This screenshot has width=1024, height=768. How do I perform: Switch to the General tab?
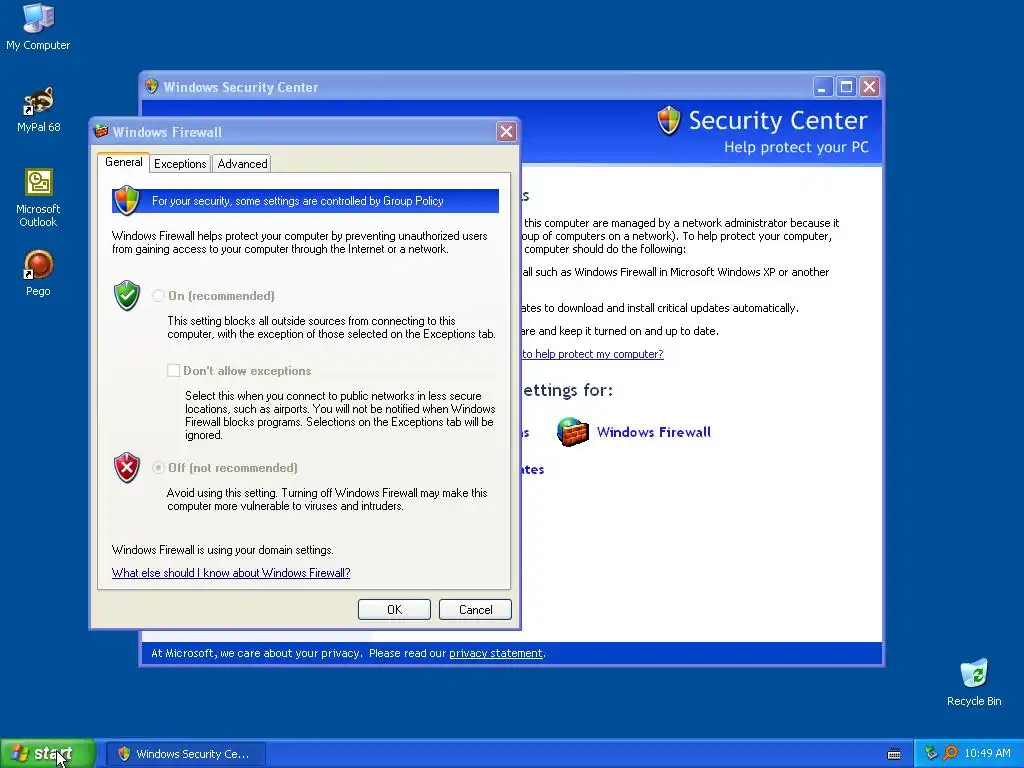(x=123, y=162)
